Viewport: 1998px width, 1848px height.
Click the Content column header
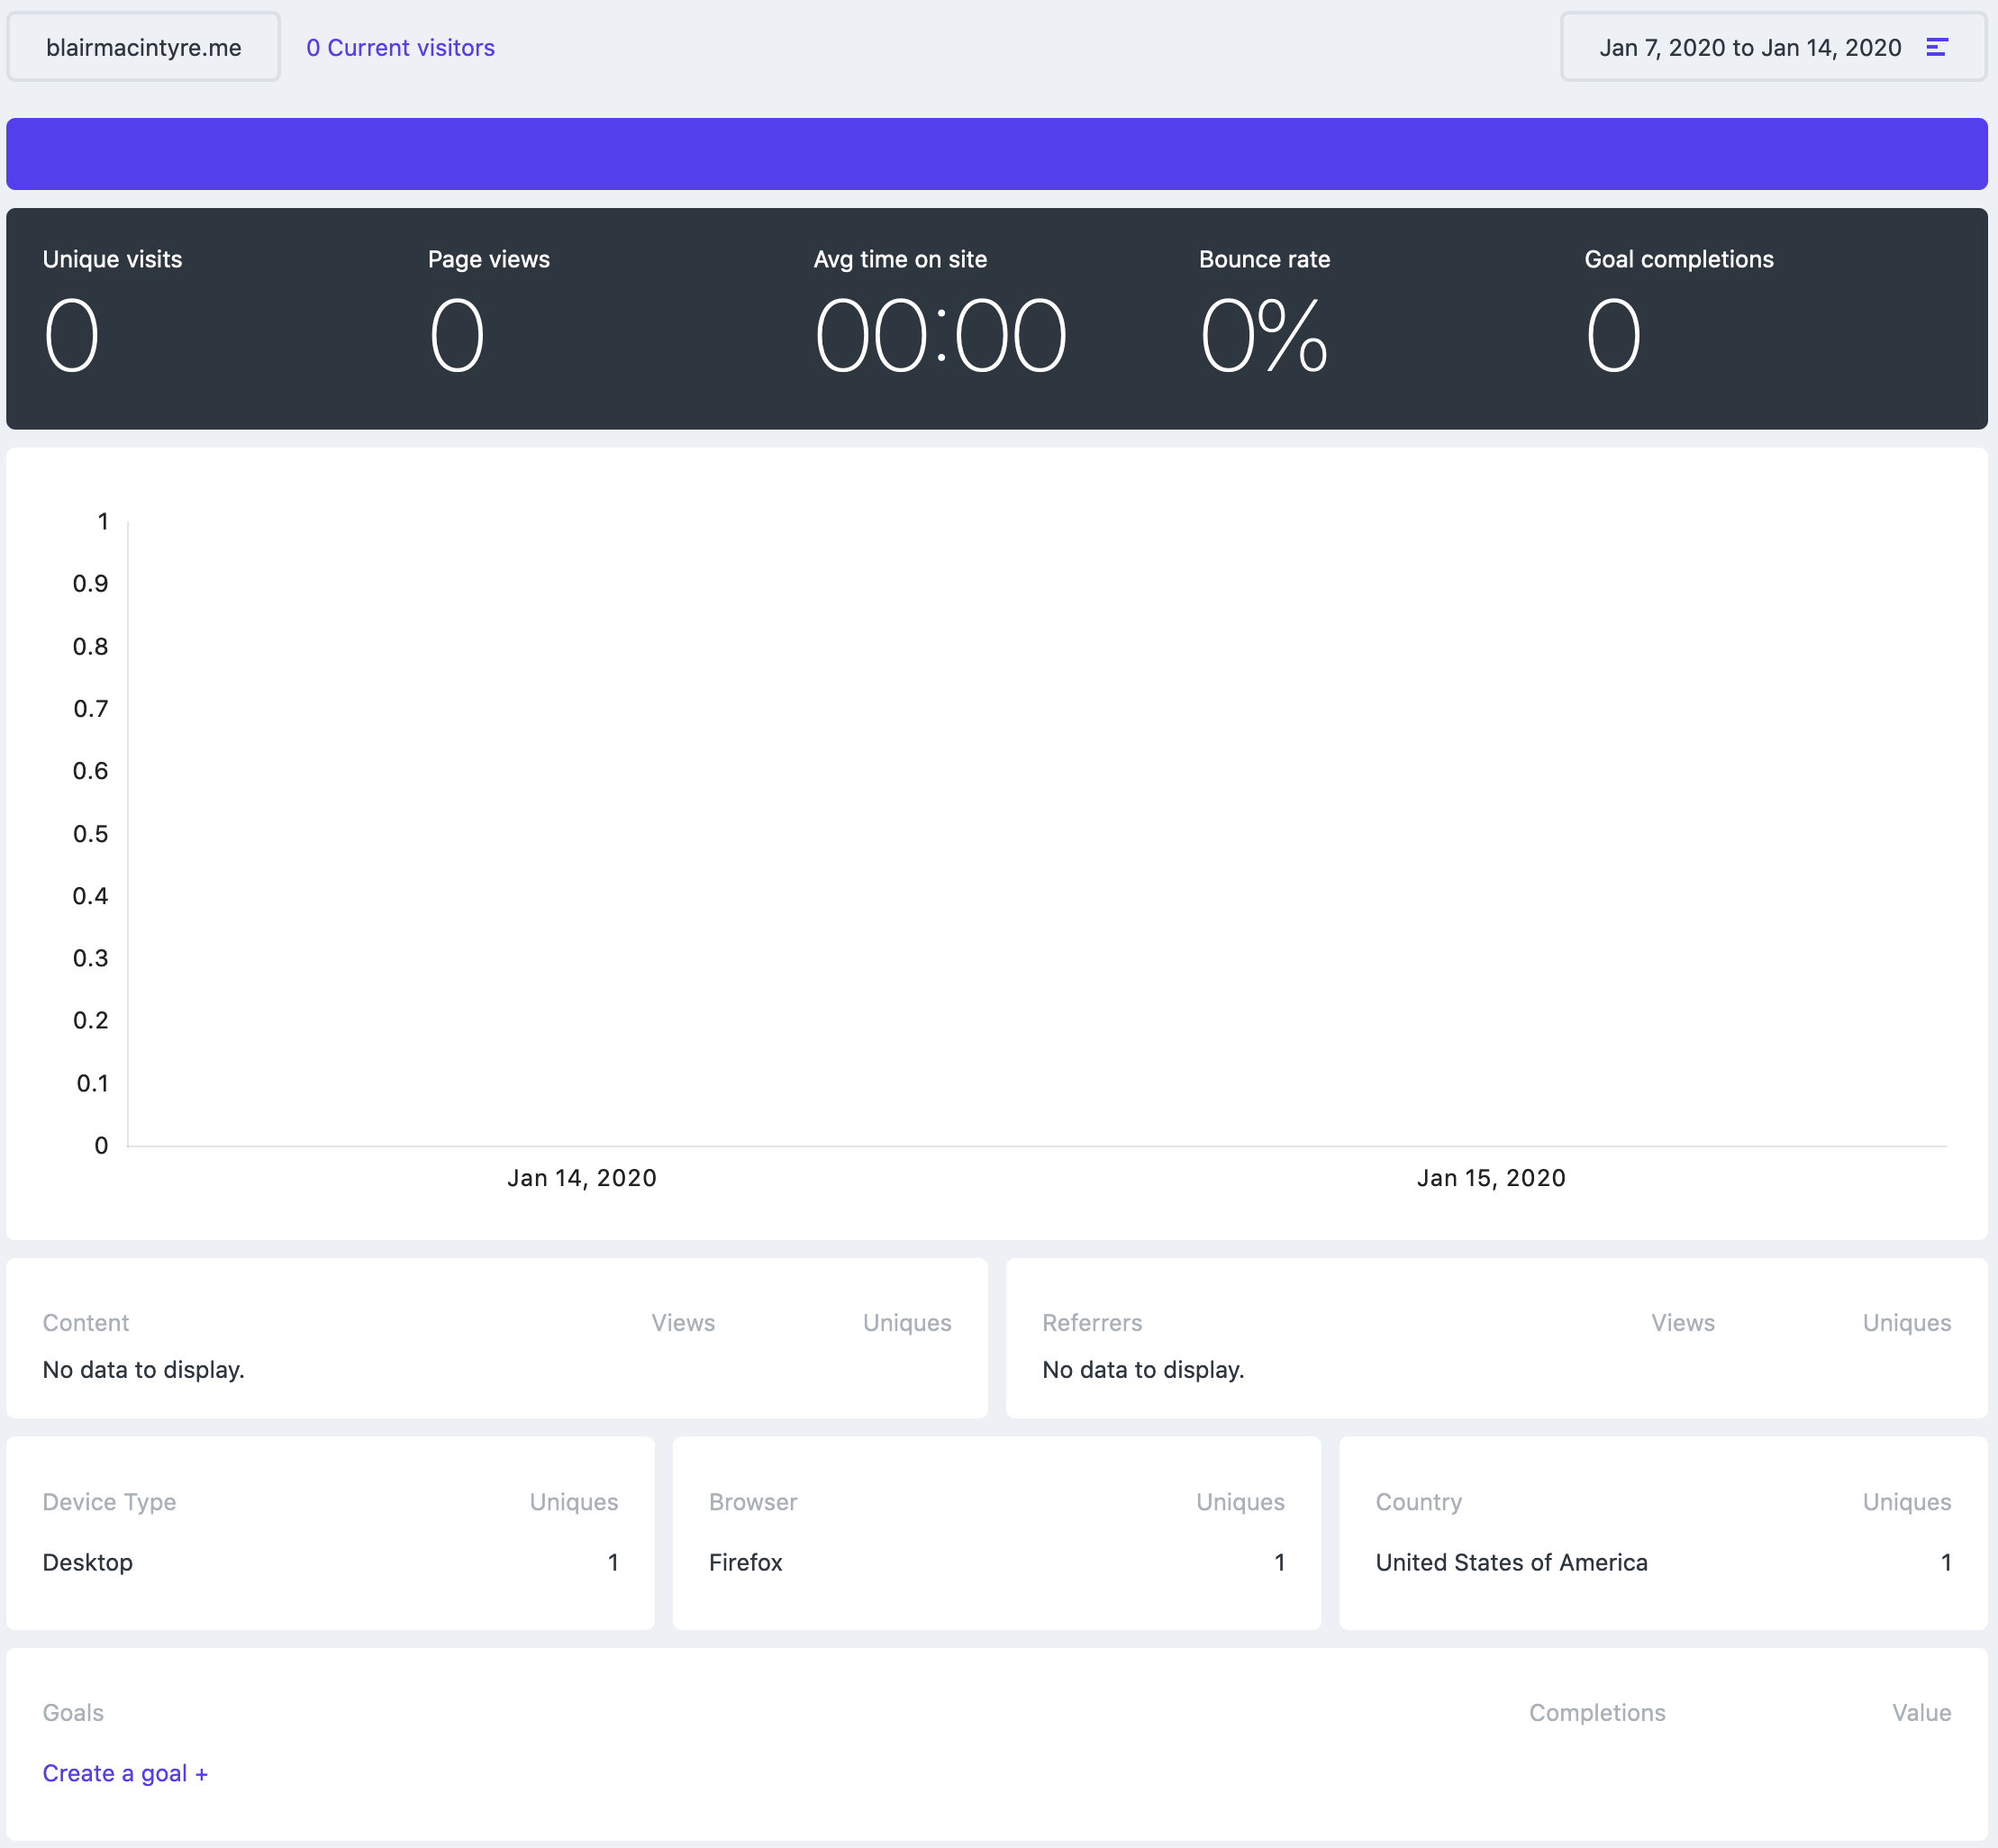pos(86,1323)
